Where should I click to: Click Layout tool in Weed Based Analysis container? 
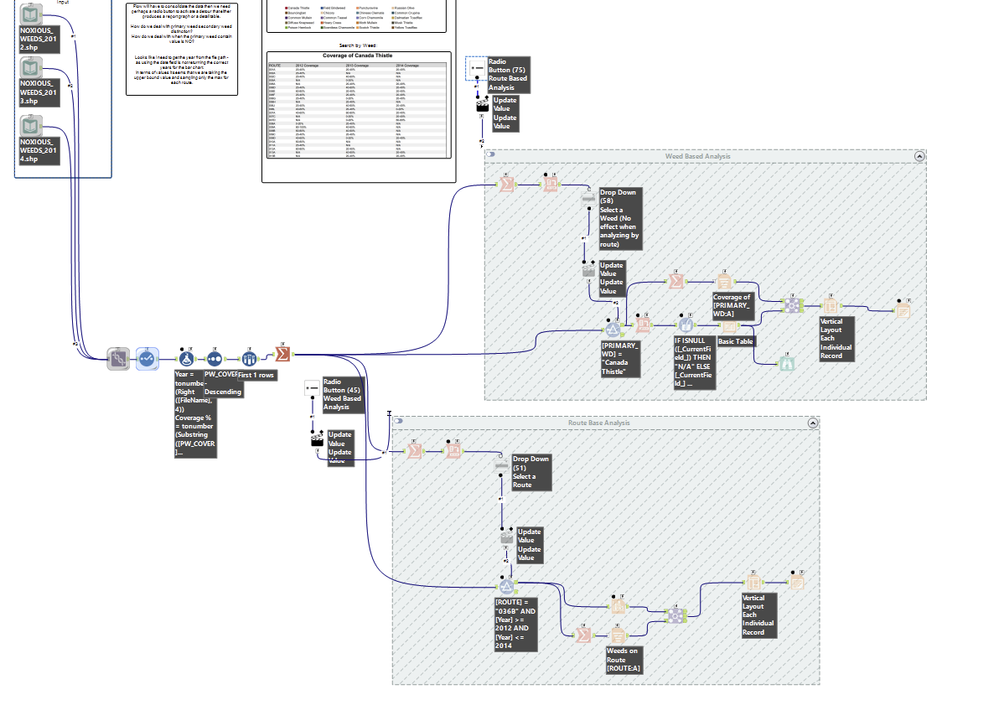coord(830,307)
